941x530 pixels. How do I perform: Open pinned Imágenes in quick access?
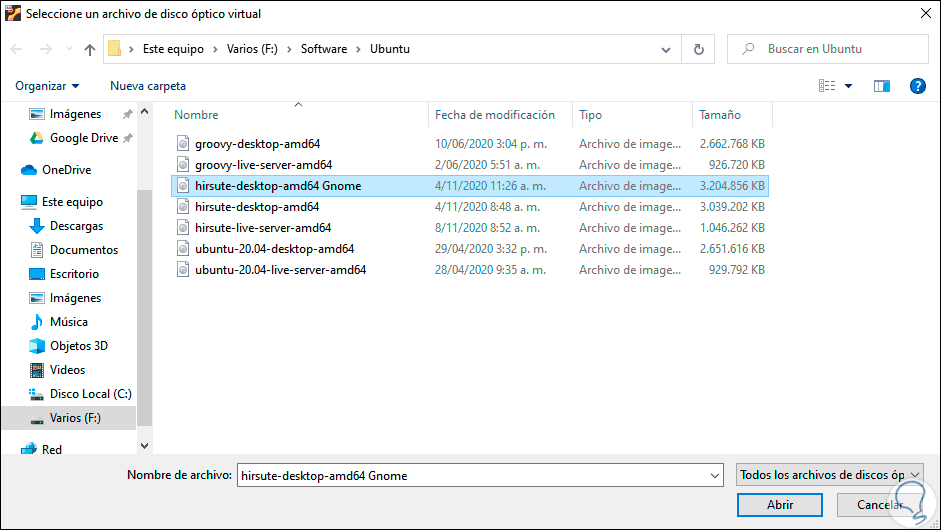pos(75,113)
